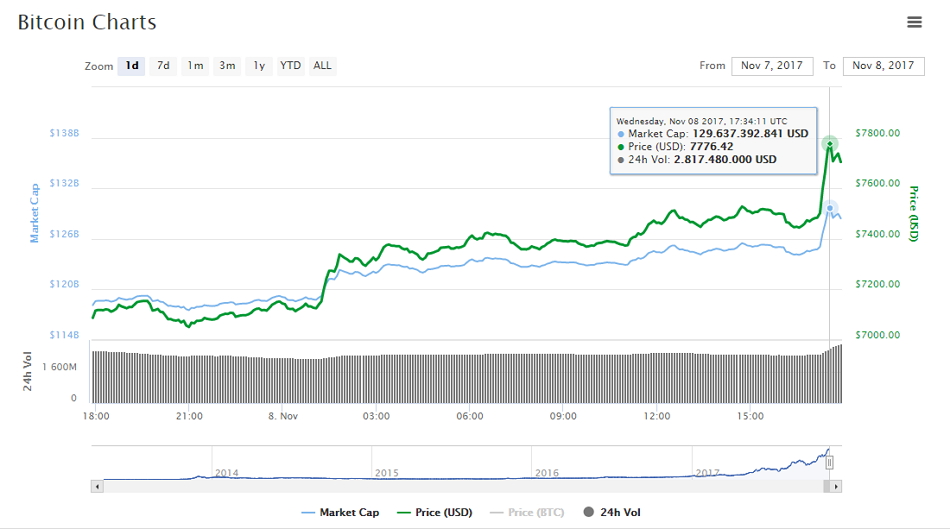Select the 7d zoom range
Image resolution: width=950 pixels, height=529 pixels.
(164, 65)
